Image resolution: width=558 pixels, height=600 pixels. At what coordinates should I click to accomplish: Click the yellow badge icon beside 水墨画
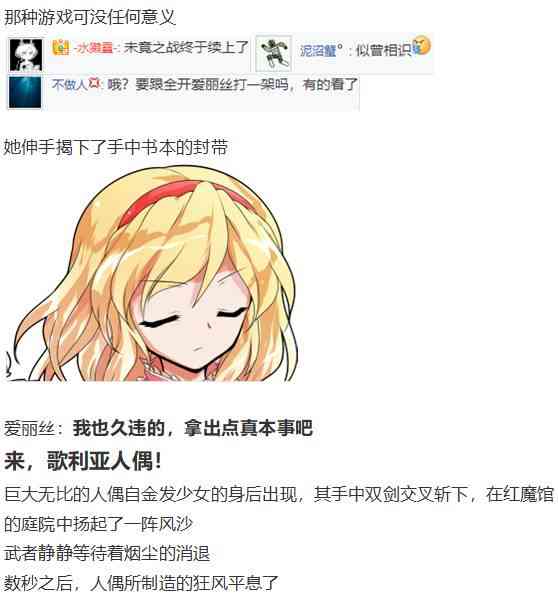pyautogui.click(x=60, y=47)
